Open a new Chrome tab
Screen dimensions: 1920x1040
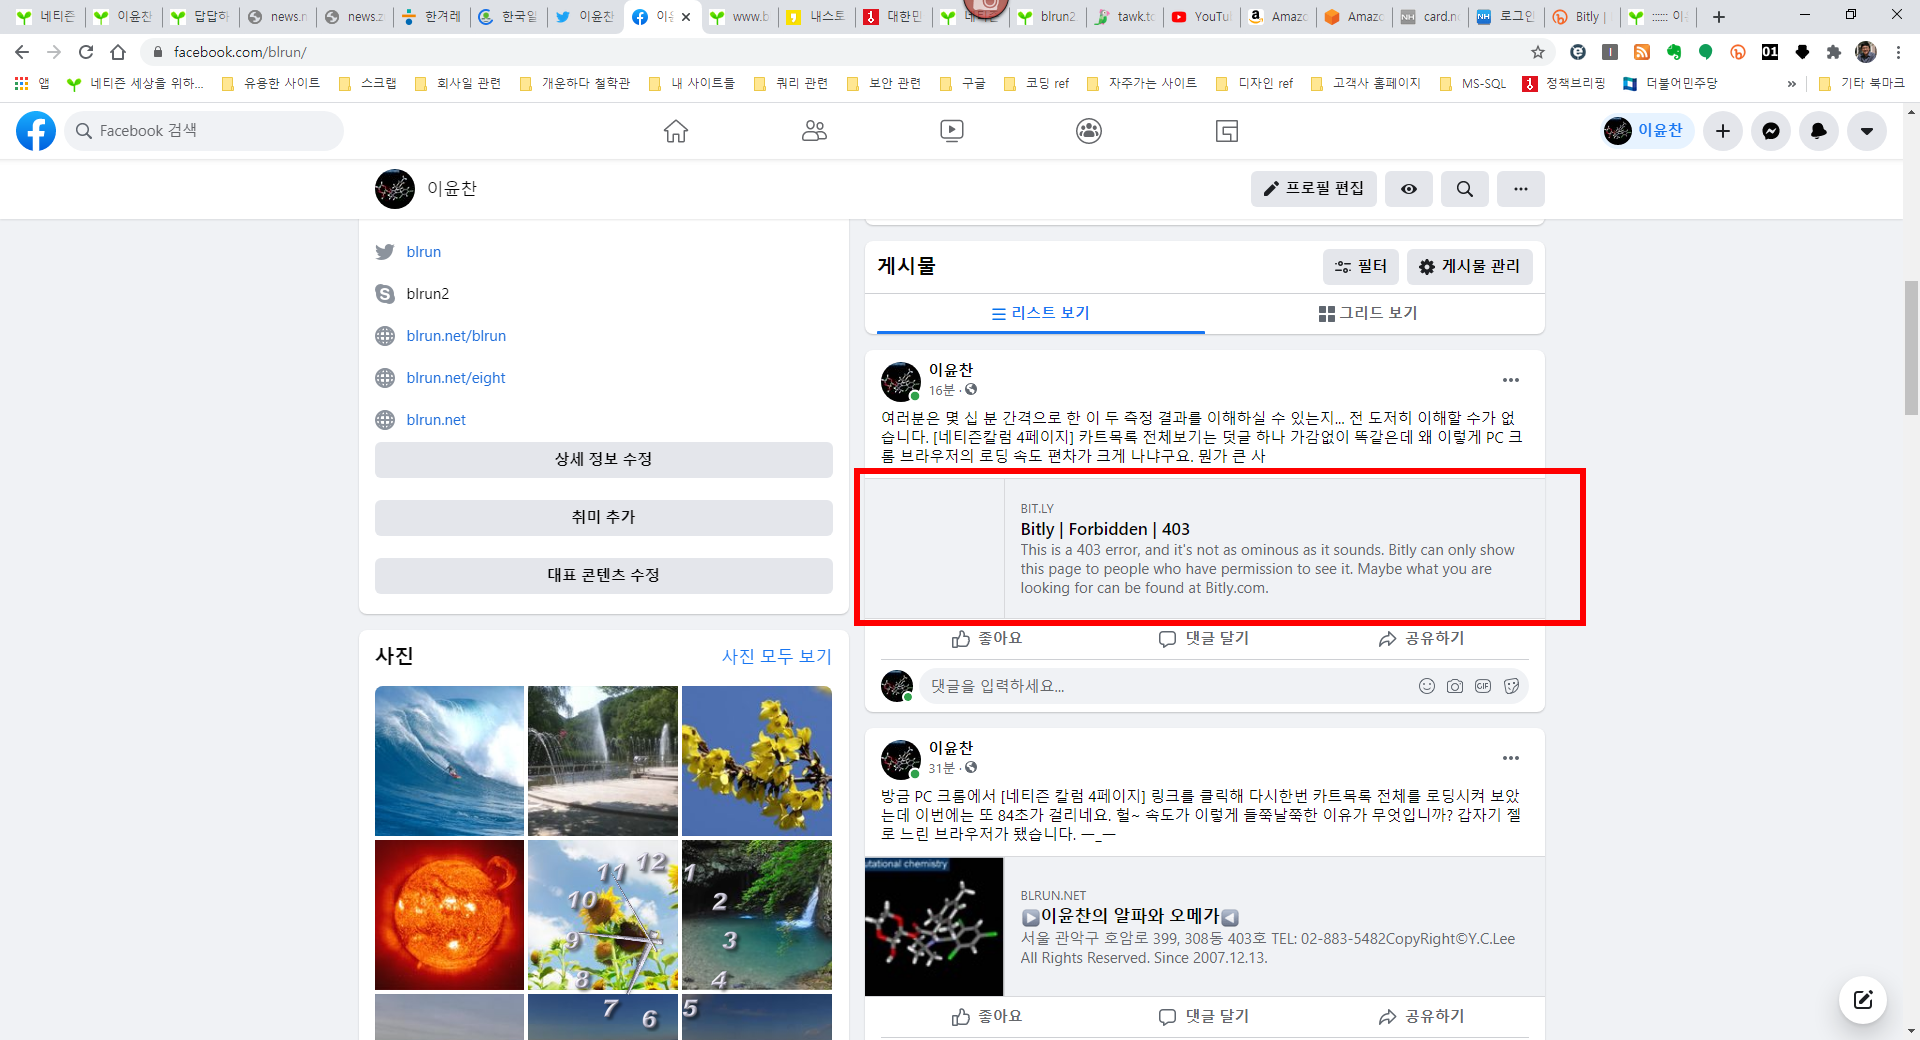click(x=1719, y=16)
